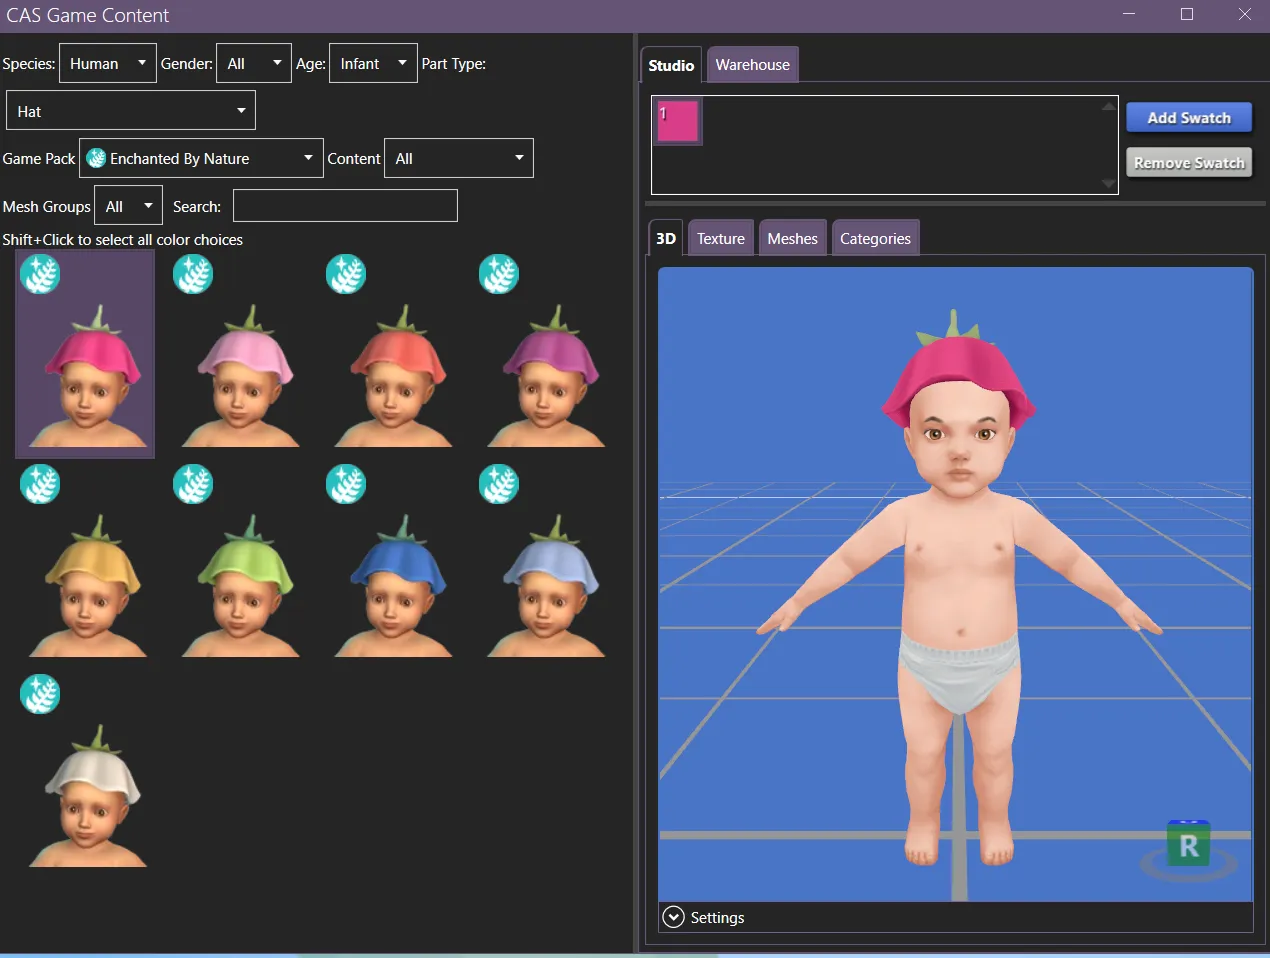The image size is (1270, 958).
Task: Switch to the Texture tab
Action: (x=720, y=238)
